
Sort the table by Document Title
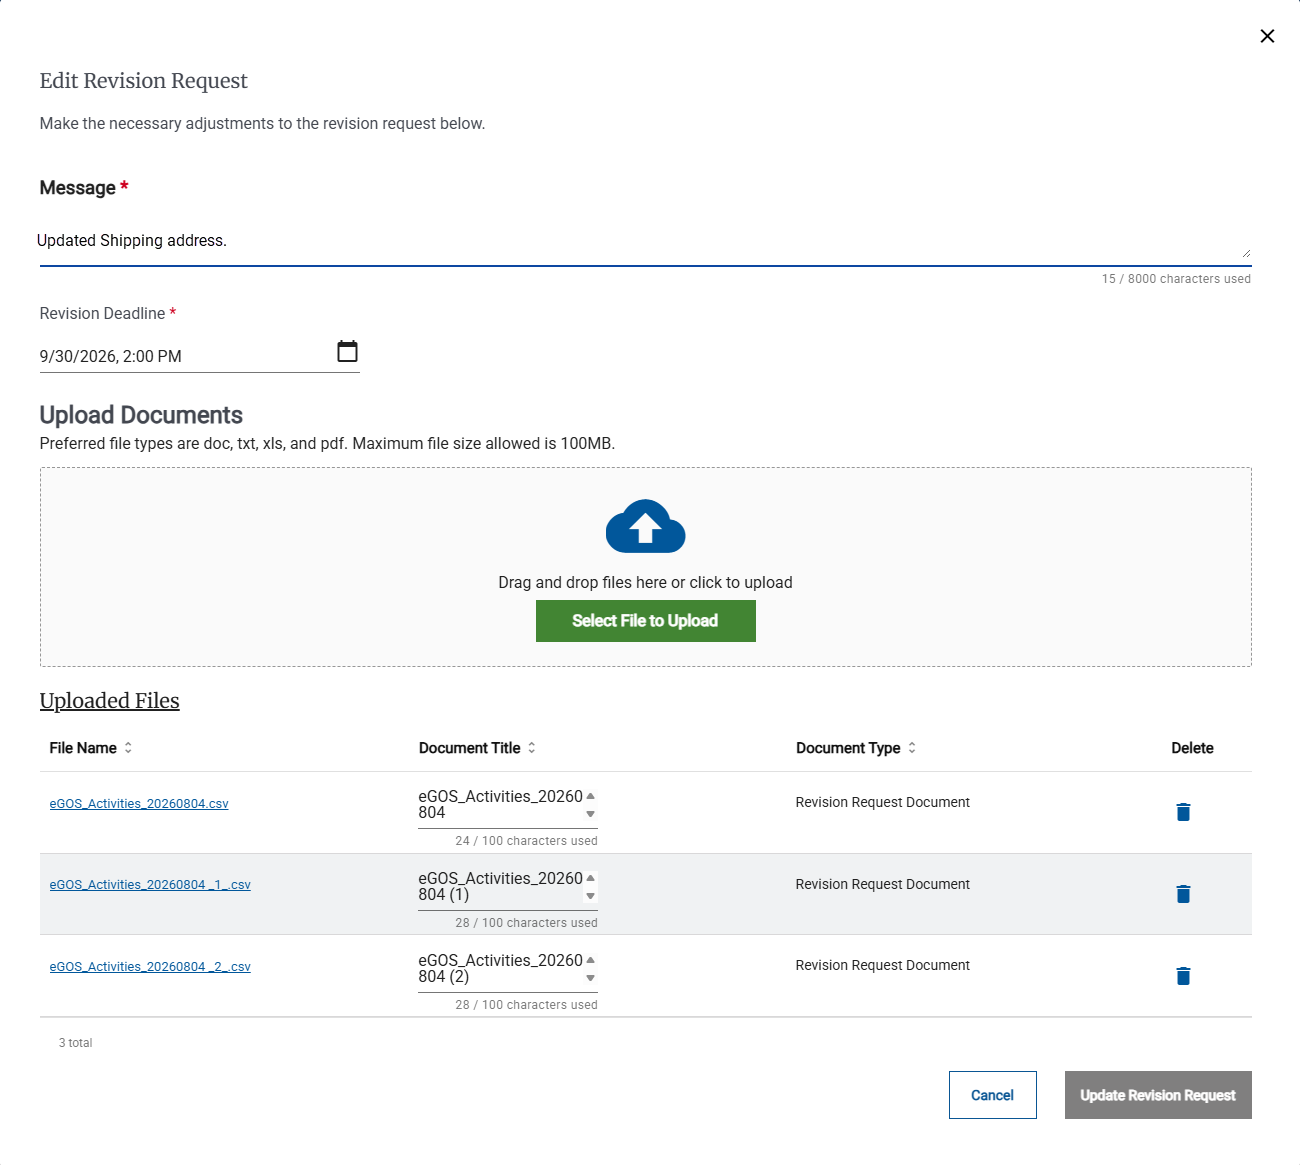[477, 748]
